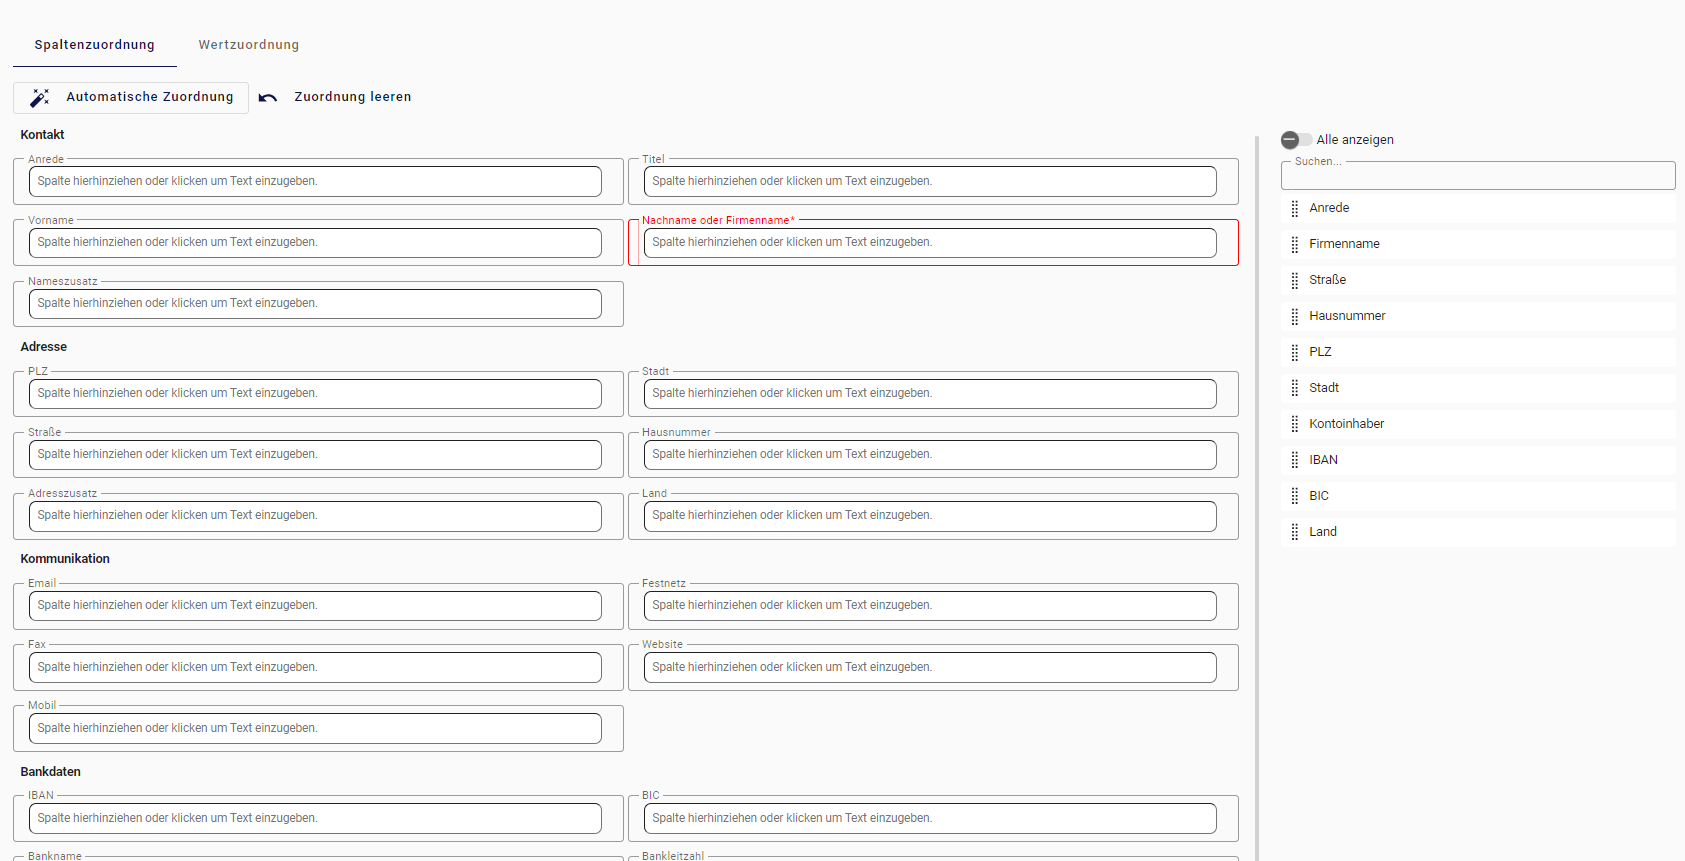Grab the drag handle next to Firmenname

coord(1295,244)
